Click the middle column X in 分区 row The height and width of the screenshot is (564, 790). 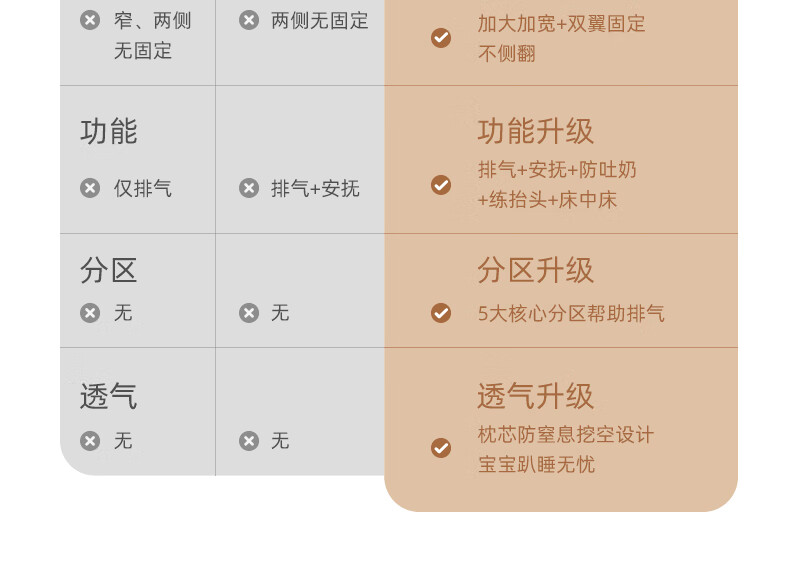coord(249,313)
